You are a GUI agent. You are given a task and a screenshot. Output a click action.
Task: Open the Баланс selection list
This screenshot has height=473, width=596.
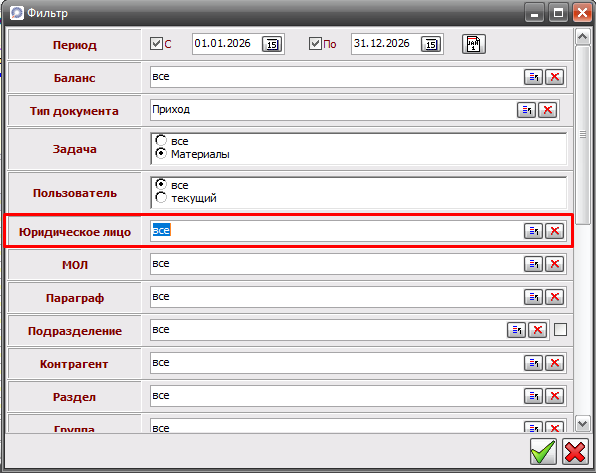tap(533, 77)
